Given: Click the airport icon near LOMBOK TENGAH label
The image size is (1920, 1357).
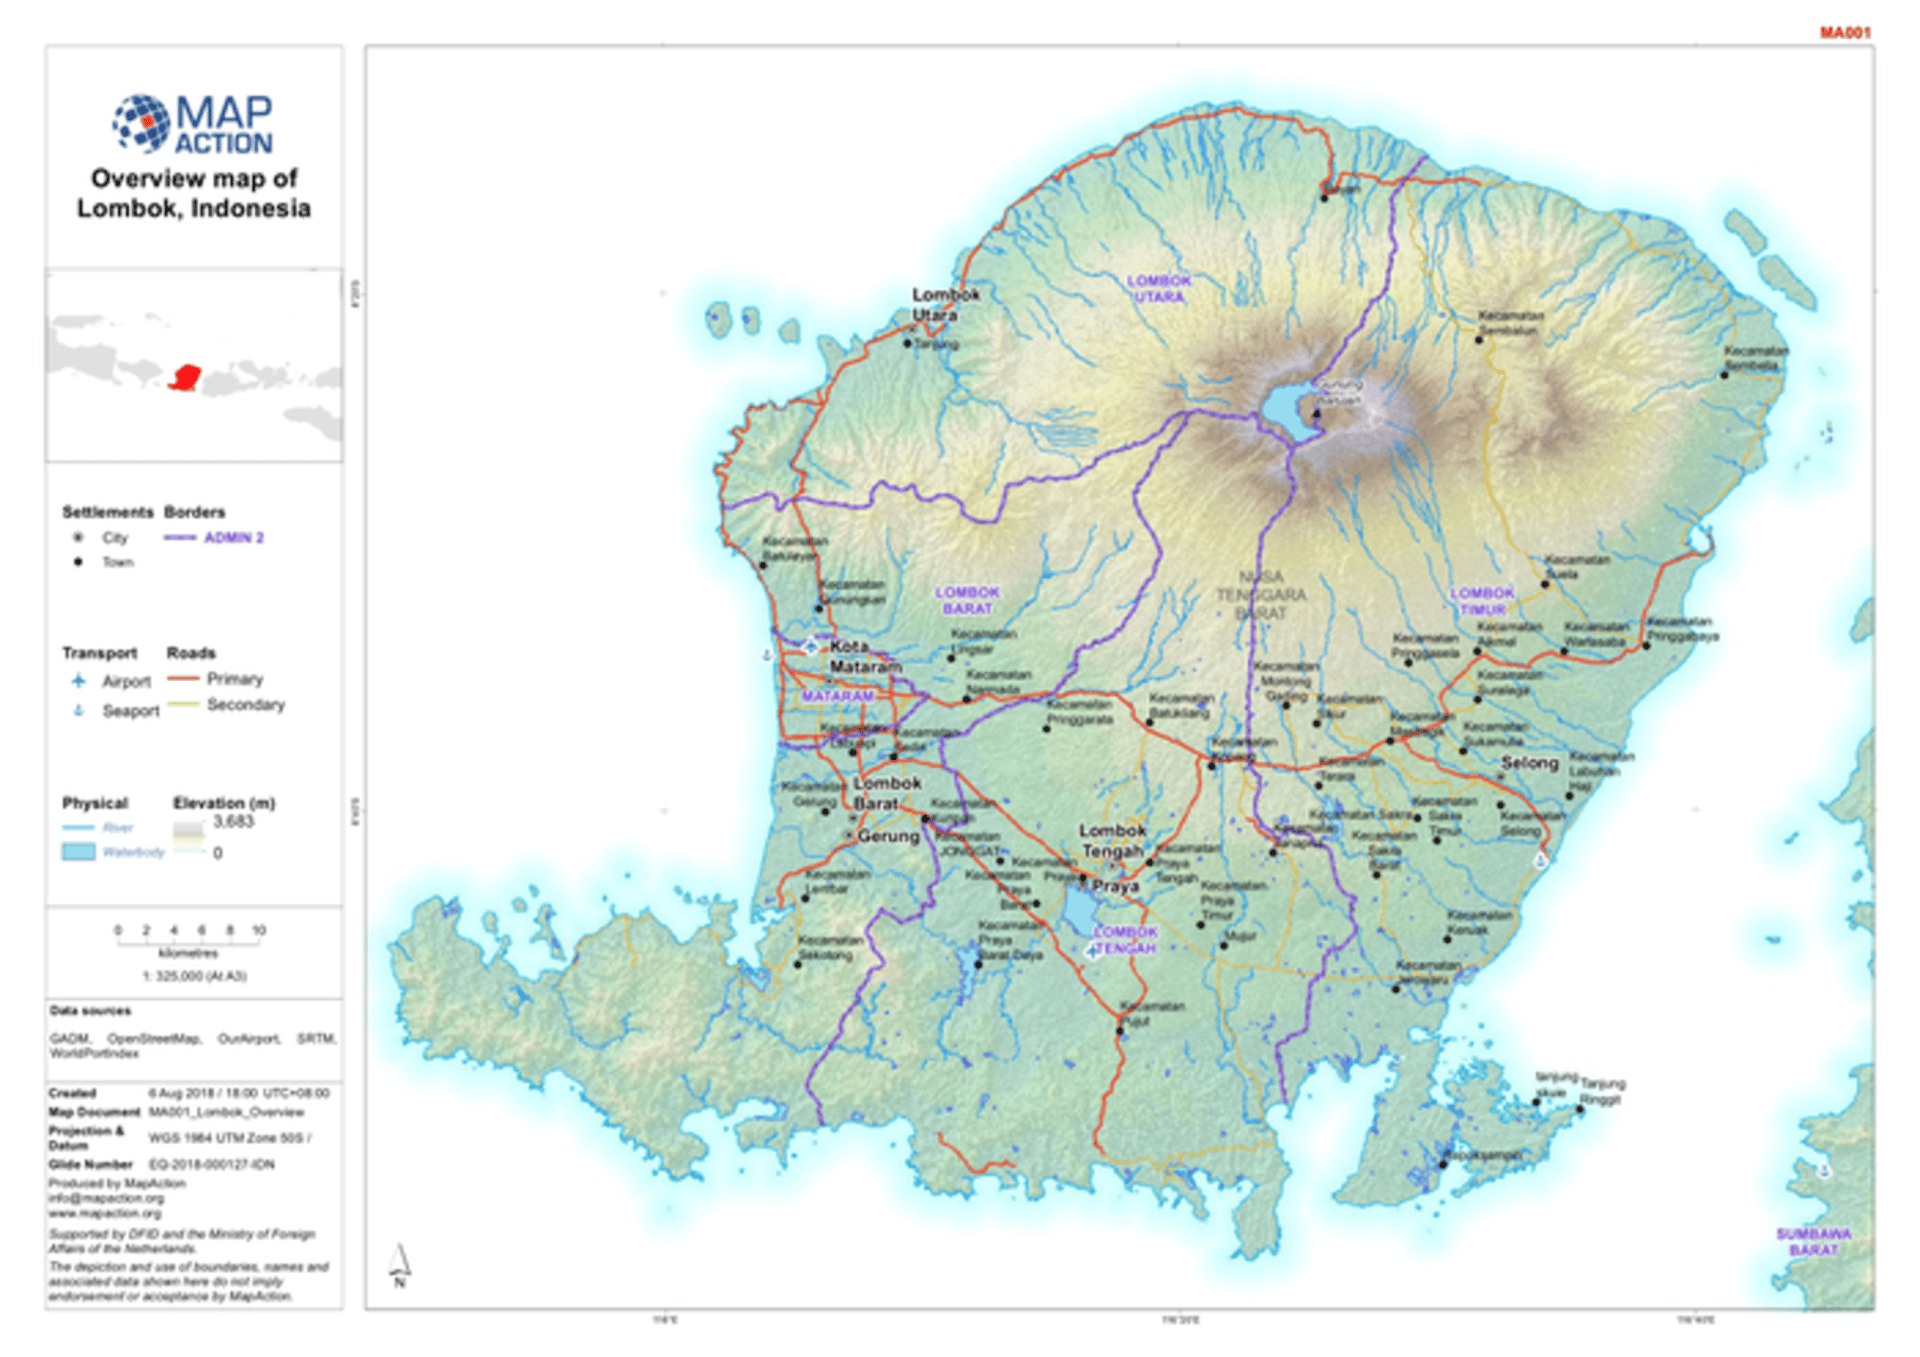Looking at the screenshot, I should pyautogui.click(x=1092, y=951).
